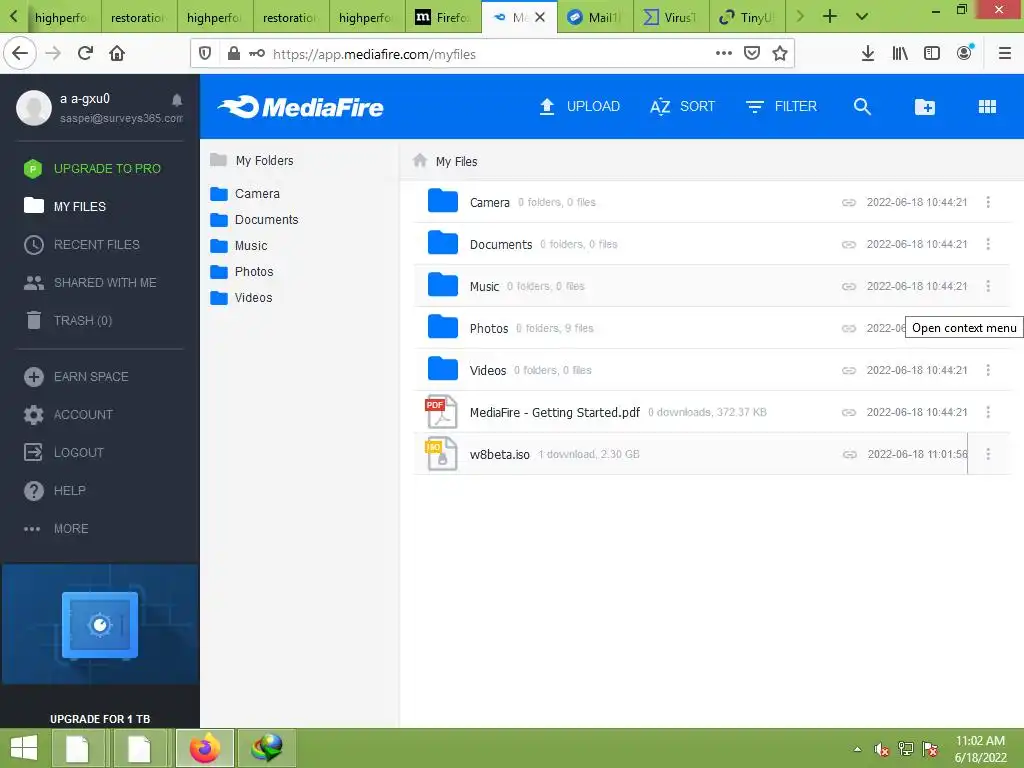Click the MediaFire logo
The height and width of the screenshot is (768, 1024).
coord(300,107)
